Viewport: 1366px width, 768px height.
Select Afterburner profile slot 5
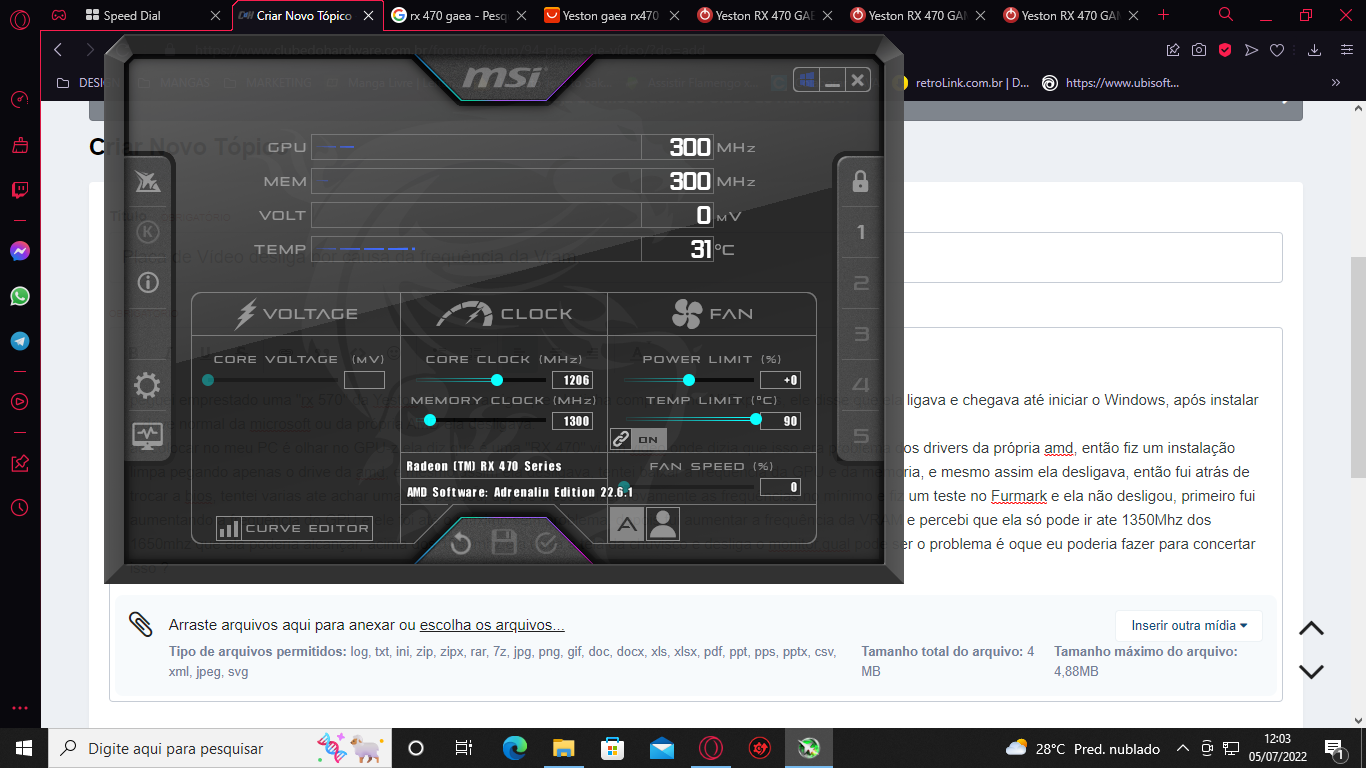tap(860, 436)
